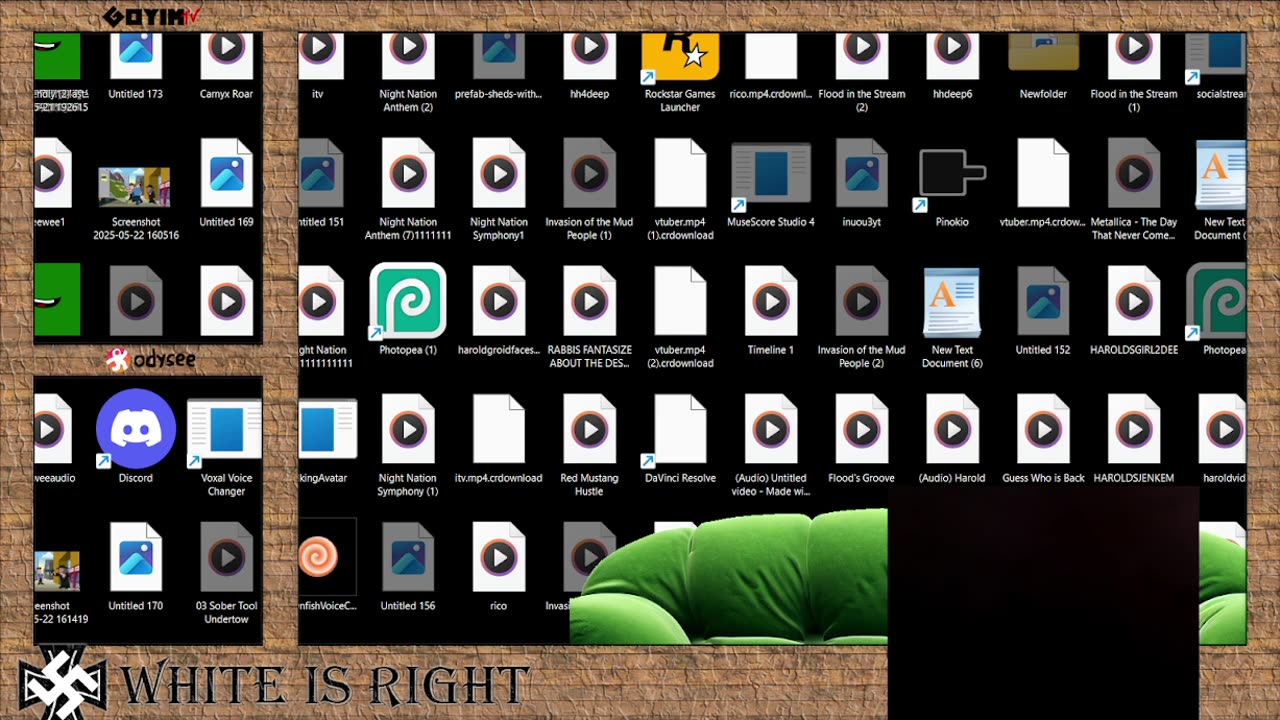Launch Voxal Voice Changer shortcut
This screenshot has width=1280, height=720.
(226, 429)
